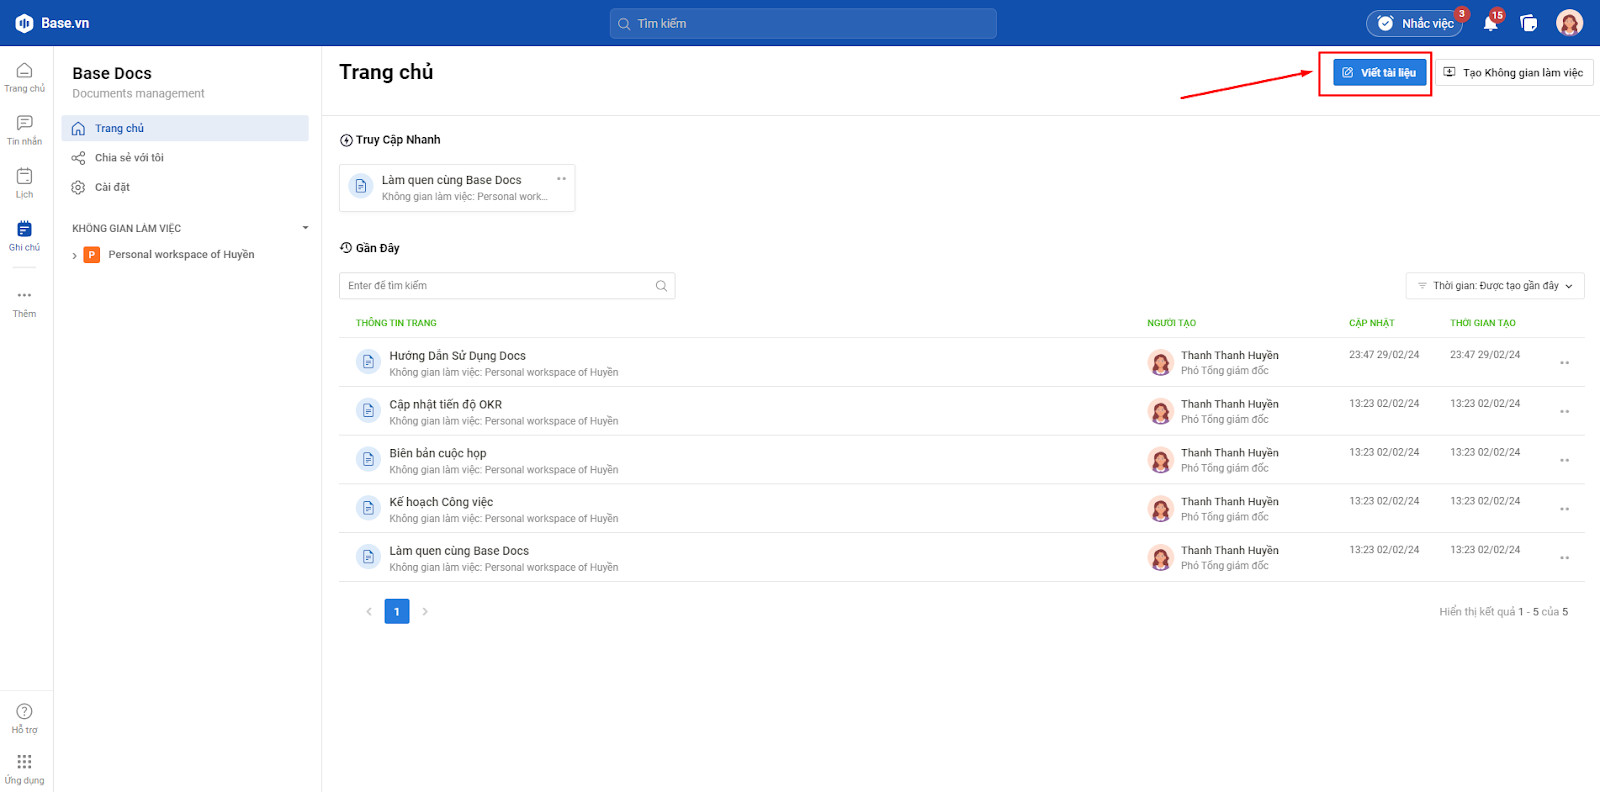This screenshot has width=1600, height=792.
Task: Open Hỗ trợ help icon
Action: pyautogui.click(x=24, y=711)
